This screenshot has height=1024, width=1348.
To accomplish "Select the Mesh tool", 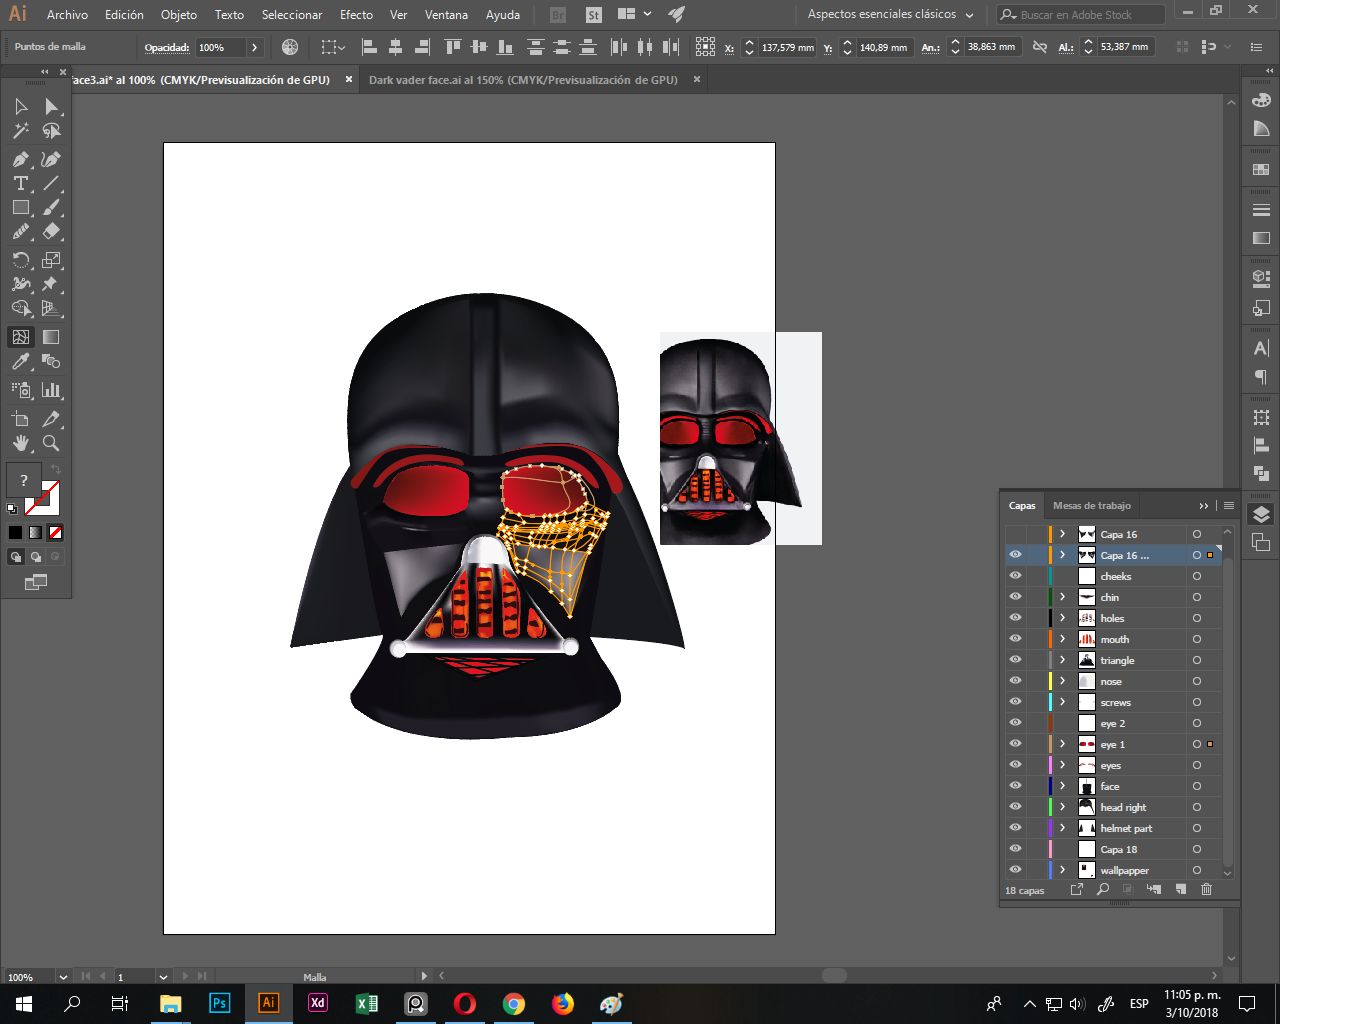I will pyautogui.click(x=21, y=337).
